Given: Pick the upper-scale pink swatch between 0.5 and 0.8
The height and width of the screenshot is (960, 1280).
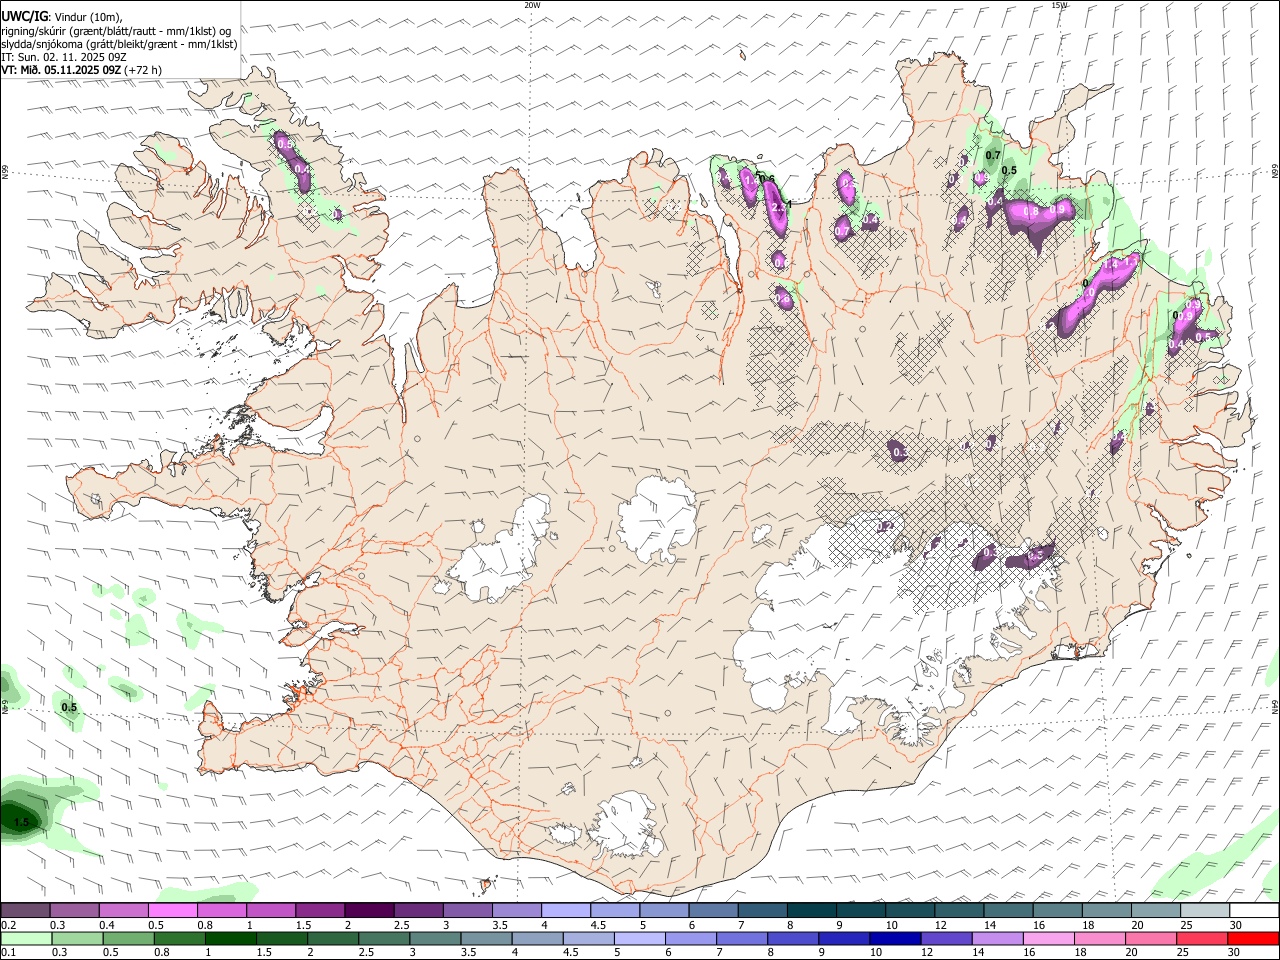Looking at the screenshot, I should click(x=172, y=910).
